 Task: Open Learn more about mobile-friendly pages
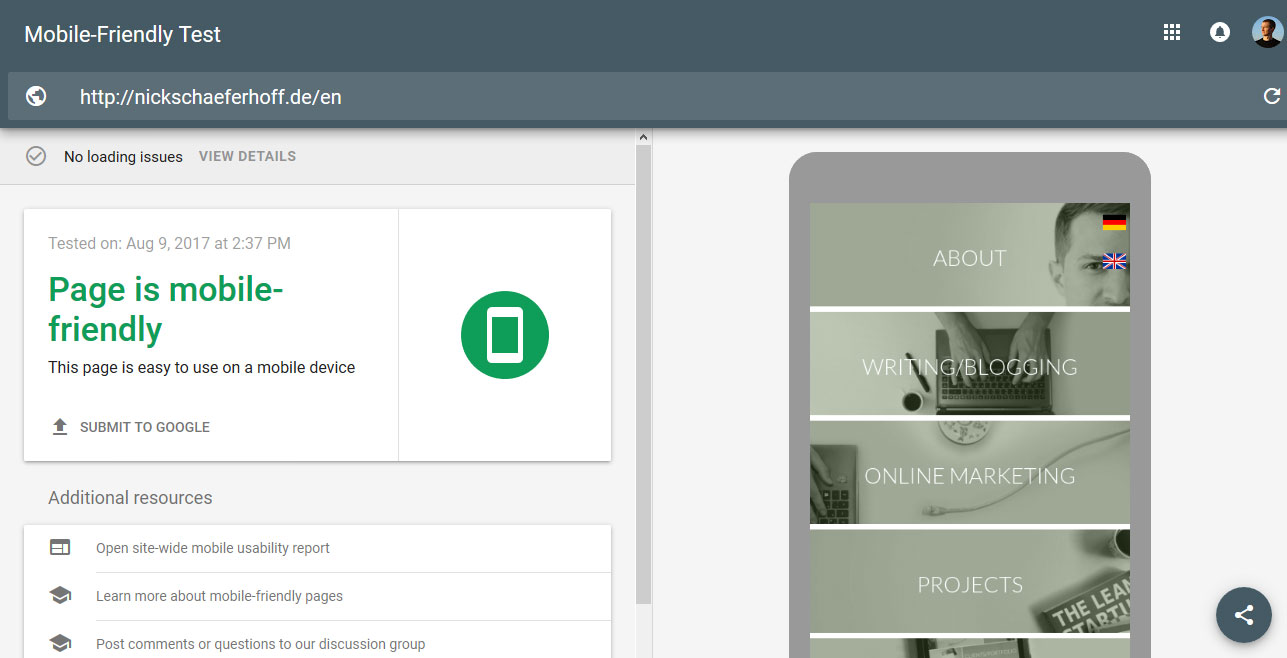(x=219, y=596)
